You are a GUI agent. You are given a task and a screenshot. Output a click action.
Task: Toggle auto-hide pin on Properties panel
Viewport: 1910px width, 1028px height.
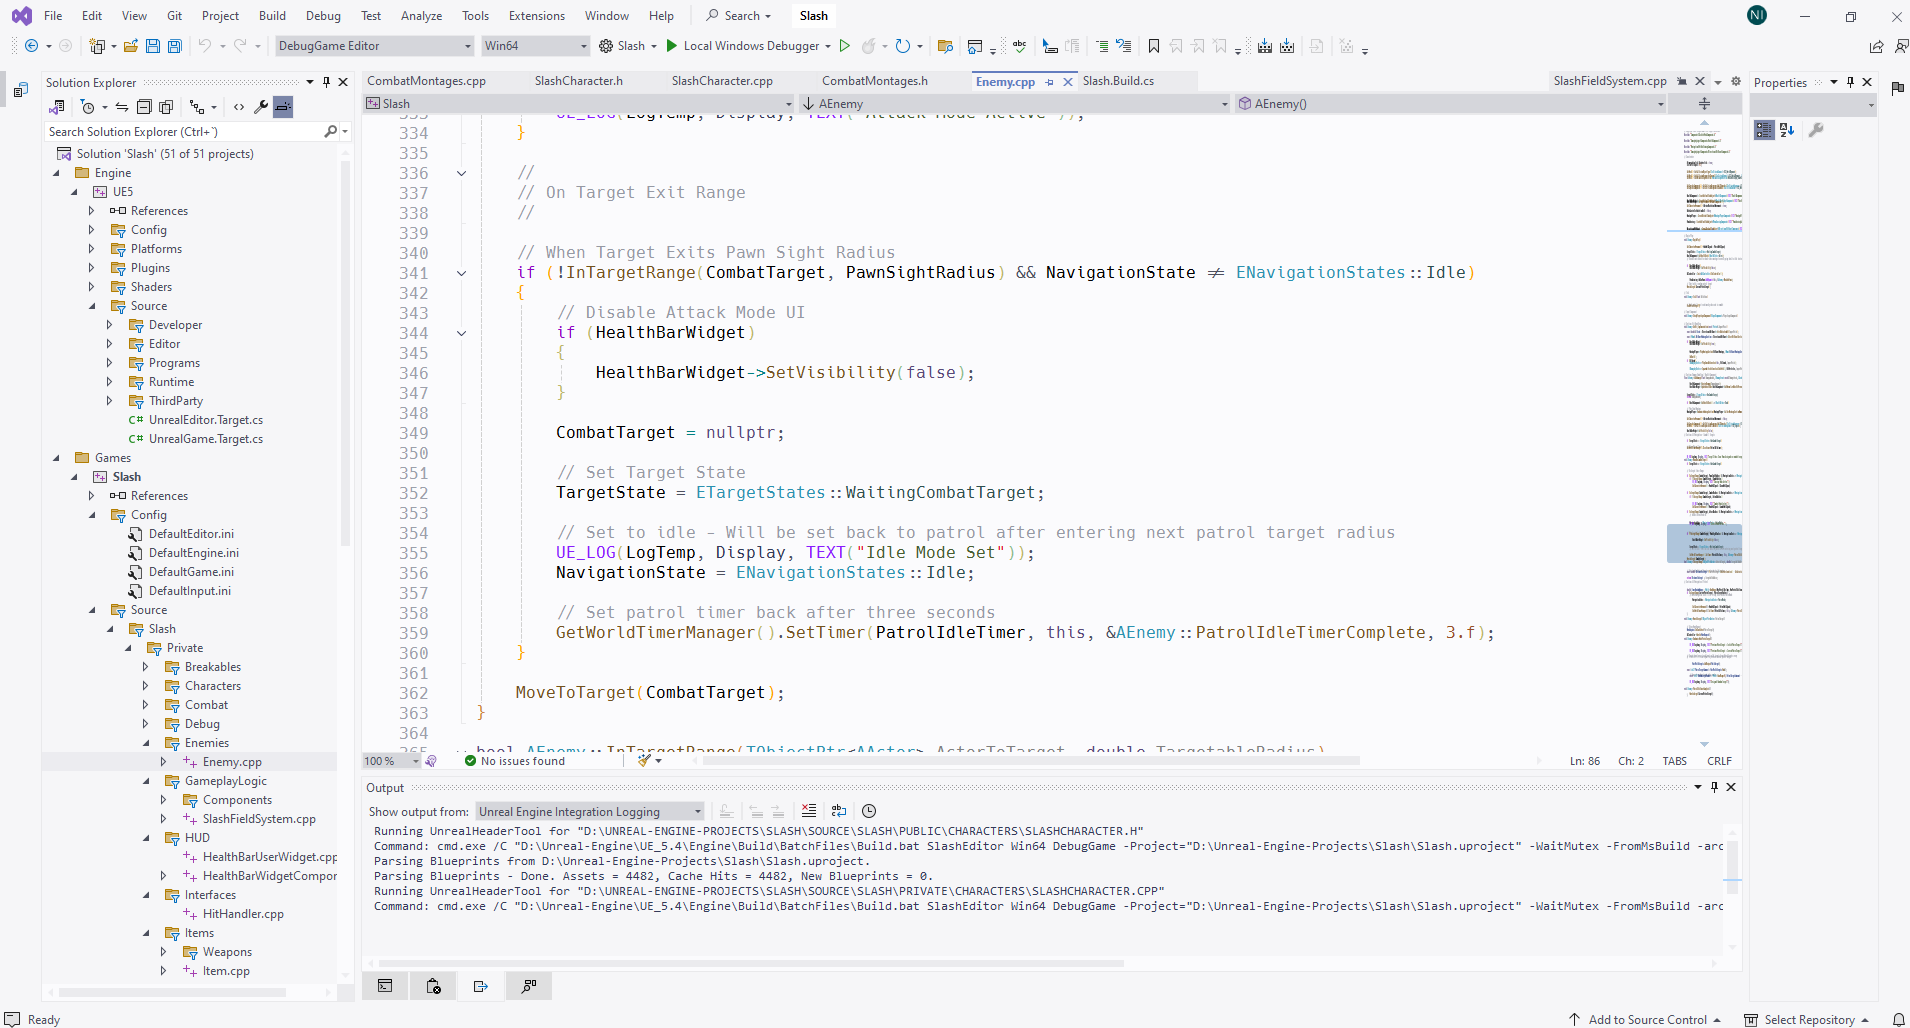[1850, 82]
